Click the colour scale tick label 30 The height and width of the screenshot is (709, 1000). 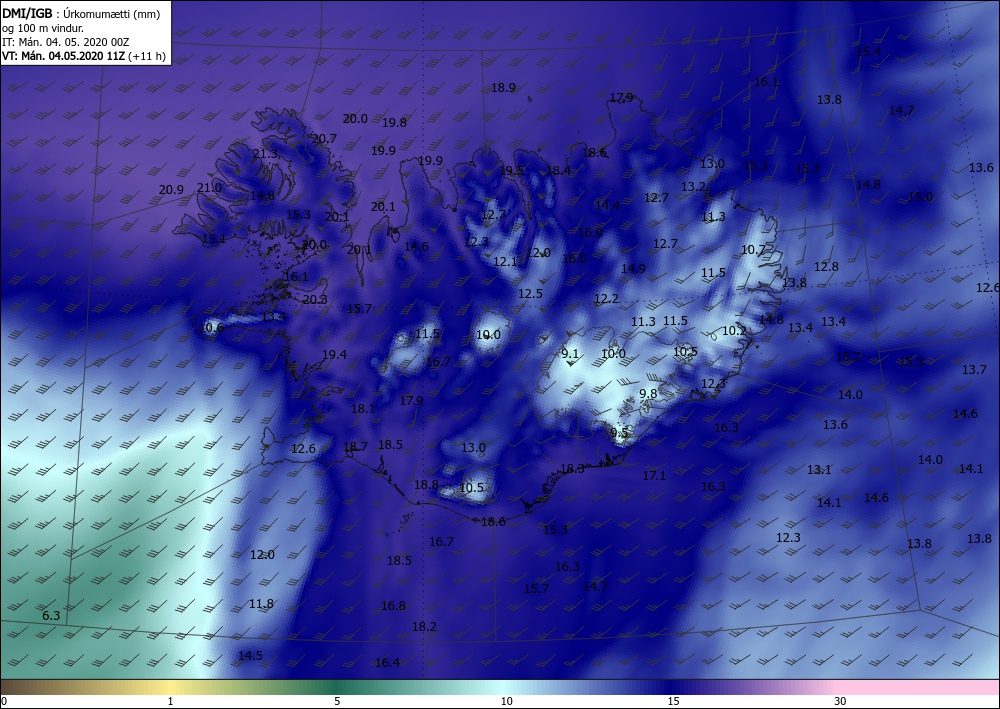(840, 702)
